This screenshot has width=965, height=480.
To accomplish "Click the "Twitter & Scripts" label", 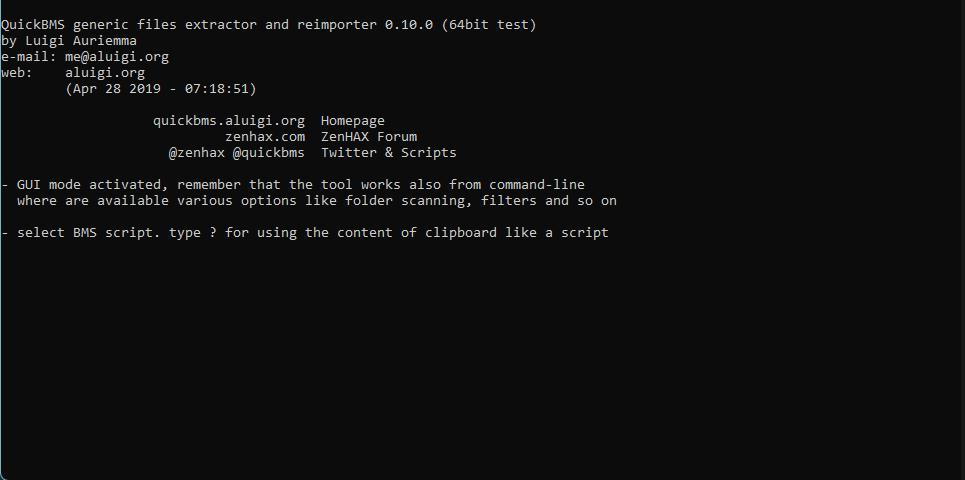I will pyautogui.click(x=389, y=153).
